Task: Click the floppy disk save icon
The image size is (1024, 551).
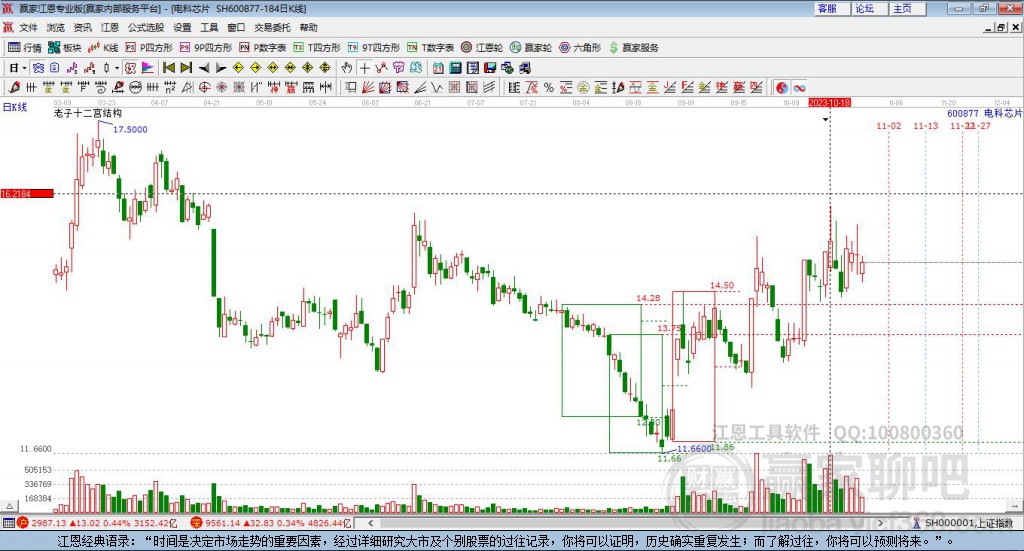Action: pyautogui.click(x=490, y=68)
